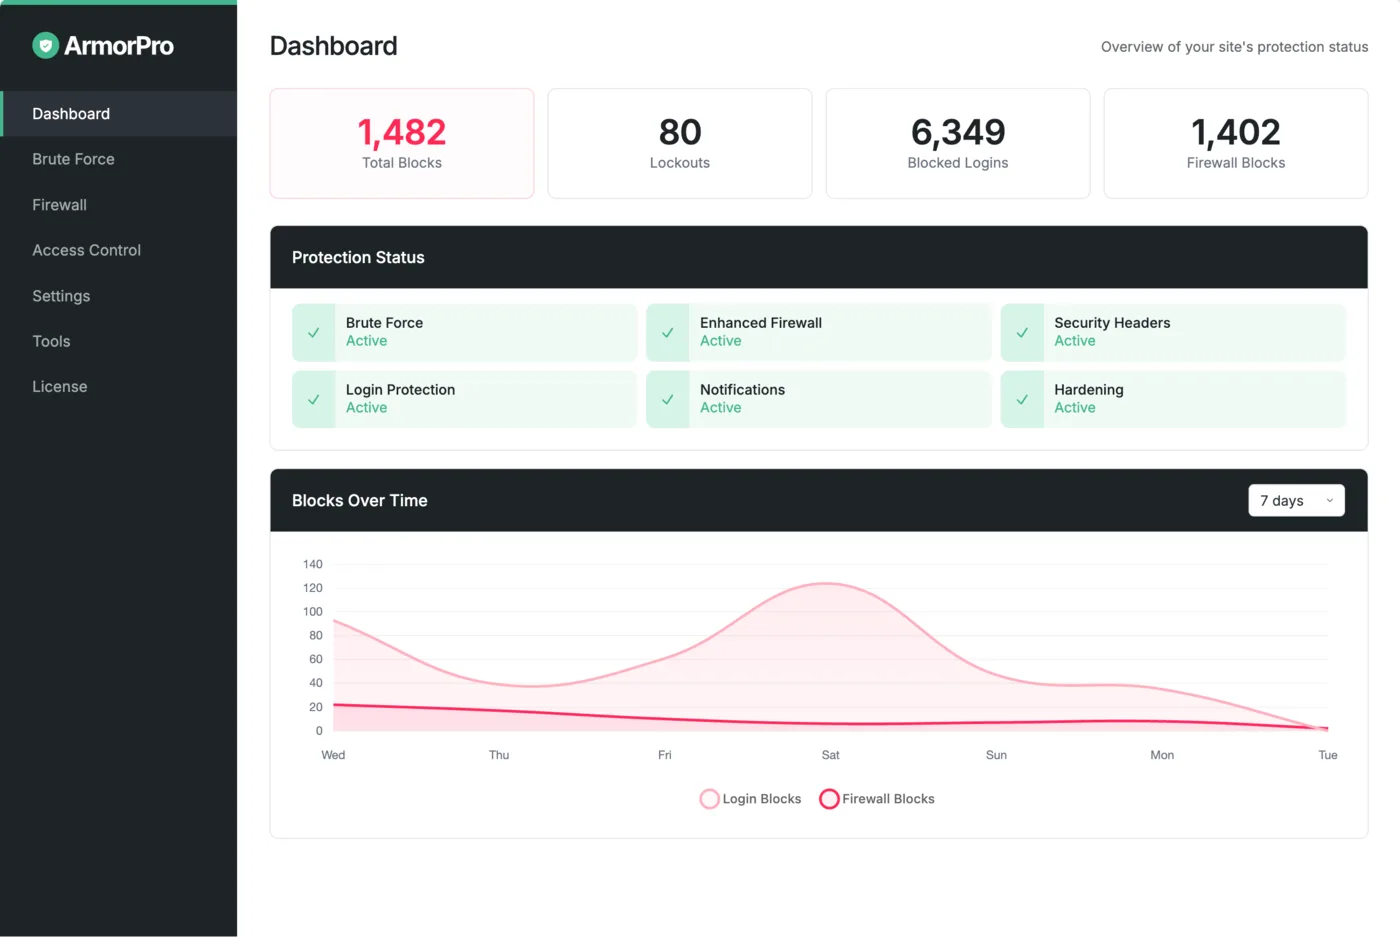Click the Notifications checkmark icon
Image resolution: width=1400 pixels, height=937 pixels.
668,400
